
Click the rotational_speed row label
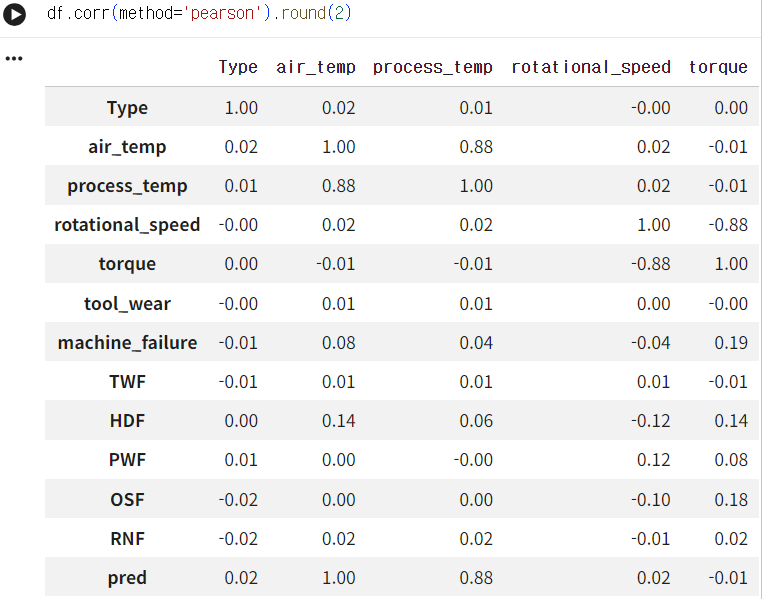click(127, 225)
